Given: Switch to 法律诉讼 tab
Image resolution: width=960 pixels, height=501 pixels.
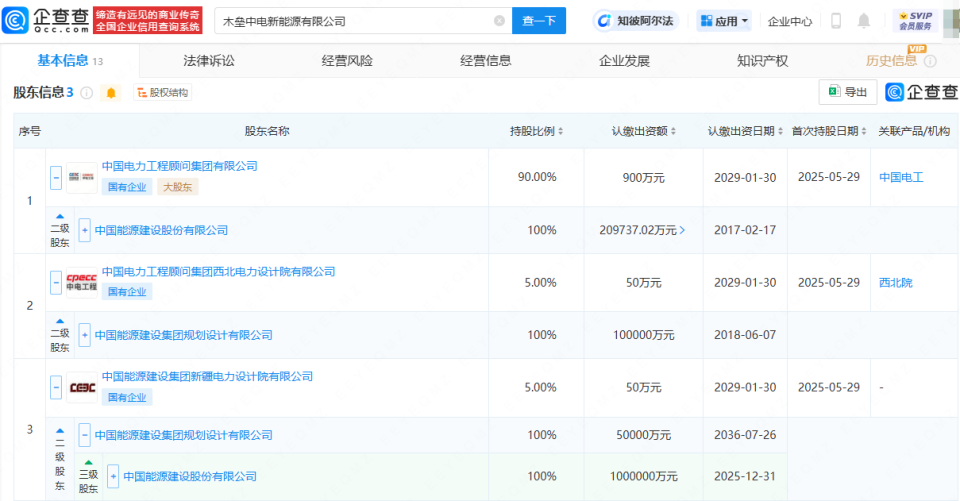Looking at the screenshot, I should tap(209, 61).
